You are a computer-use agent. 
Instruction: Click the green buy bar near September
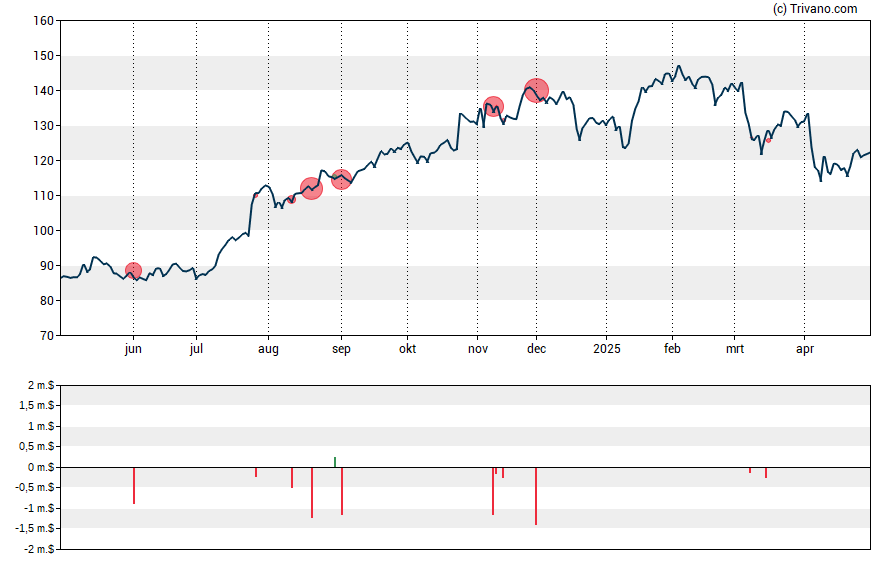(x=335, y=462)
